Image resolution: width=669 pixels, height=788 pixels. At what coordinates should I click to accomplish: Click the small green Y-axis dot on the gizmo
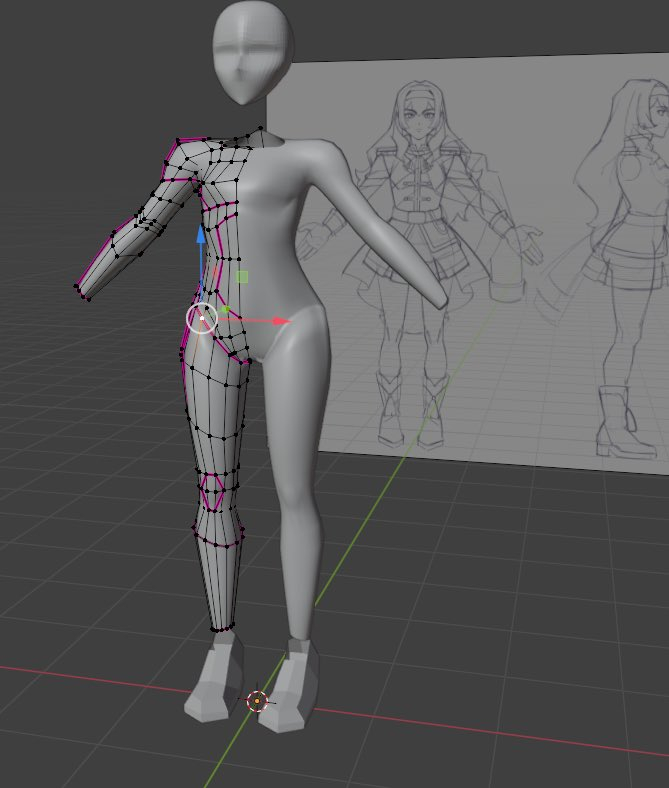pyautogui.click(x=225, y=310)
